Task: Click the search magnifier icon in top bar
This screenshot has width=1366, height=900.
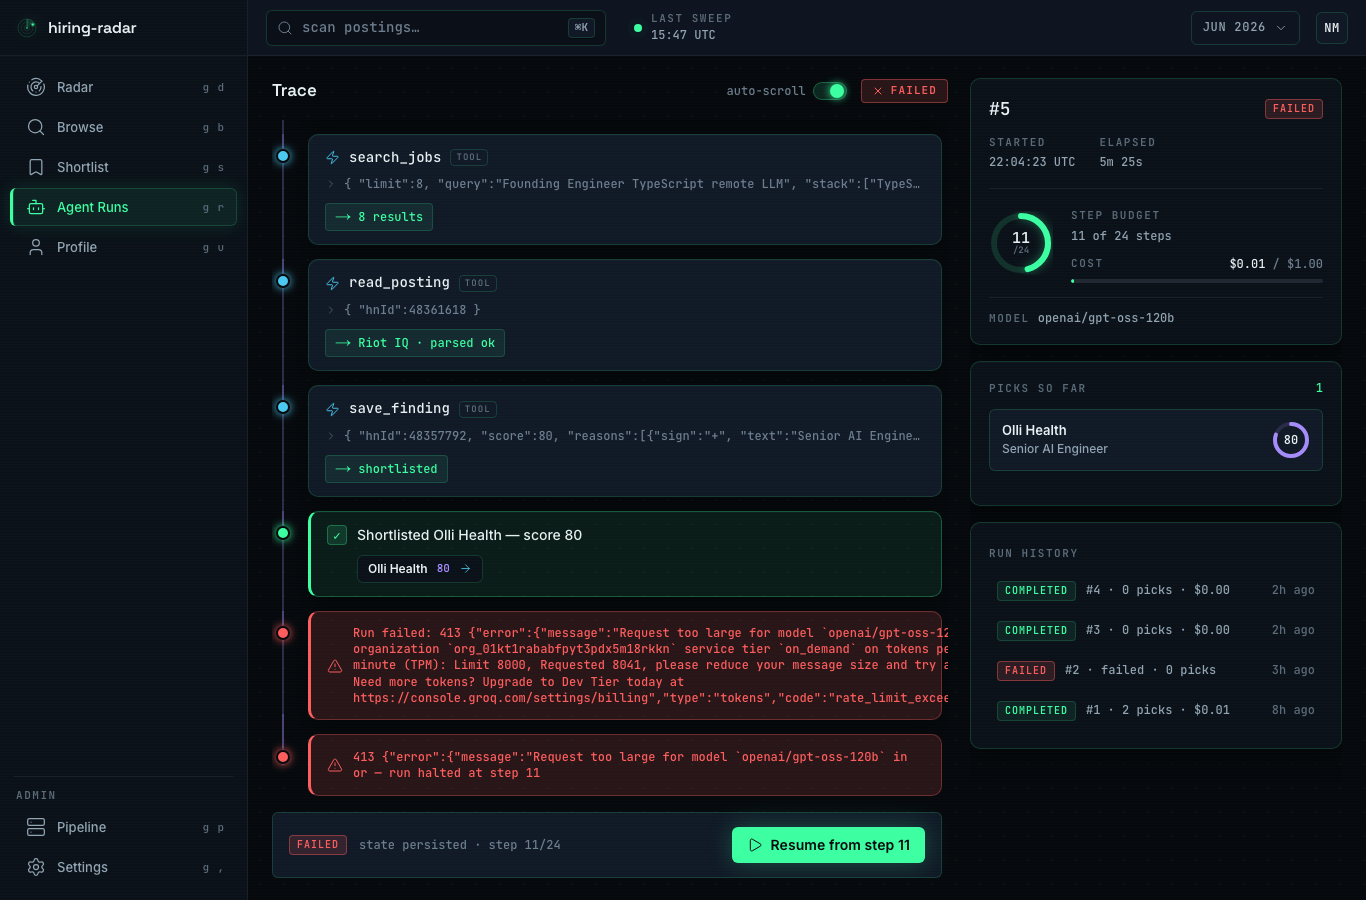Action: click(286, 28)
